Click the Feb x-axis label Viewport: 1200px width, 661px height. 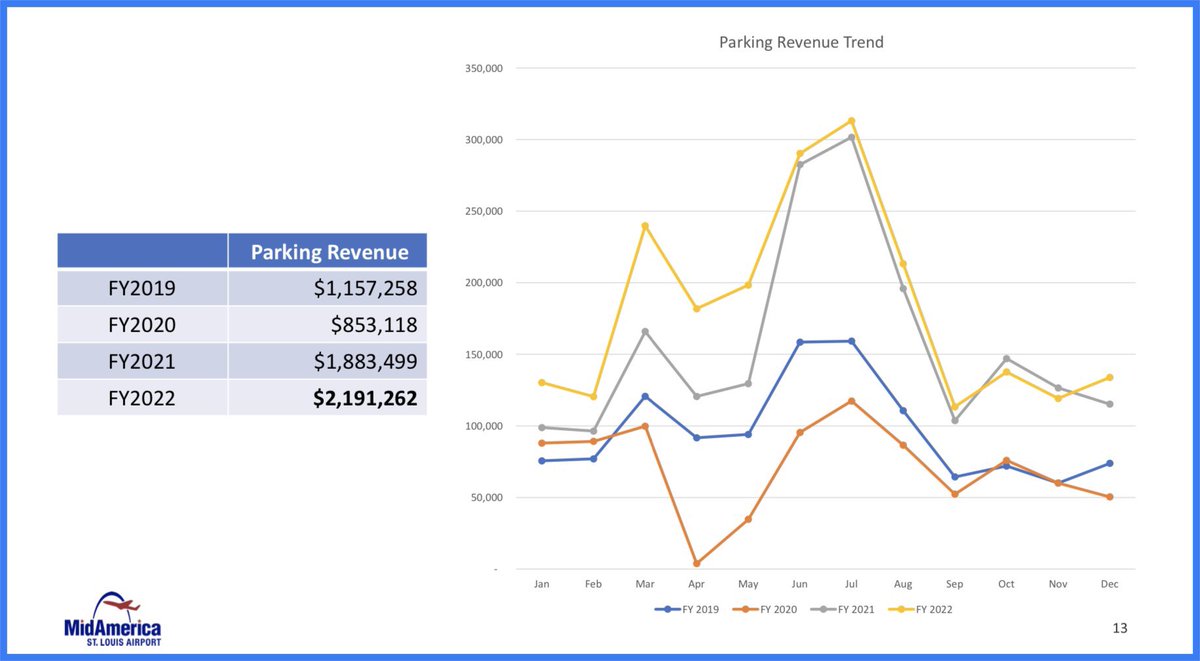pos(593,583)
